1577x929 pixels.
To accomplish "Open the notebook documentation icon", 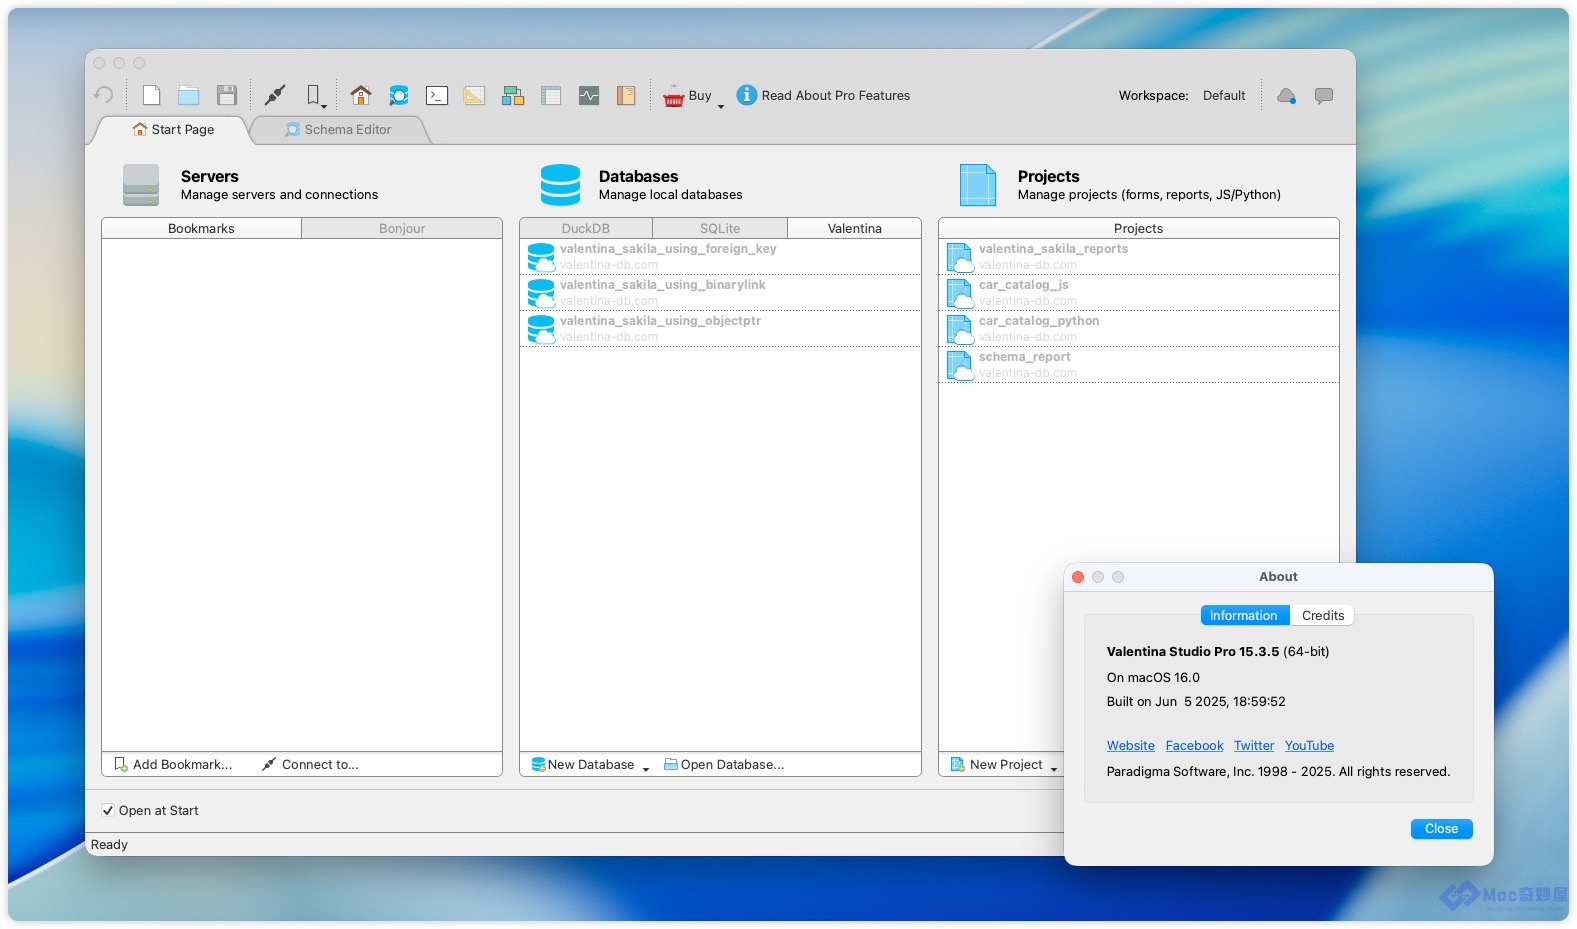I will pyautogui.click(x=626, y=95).
